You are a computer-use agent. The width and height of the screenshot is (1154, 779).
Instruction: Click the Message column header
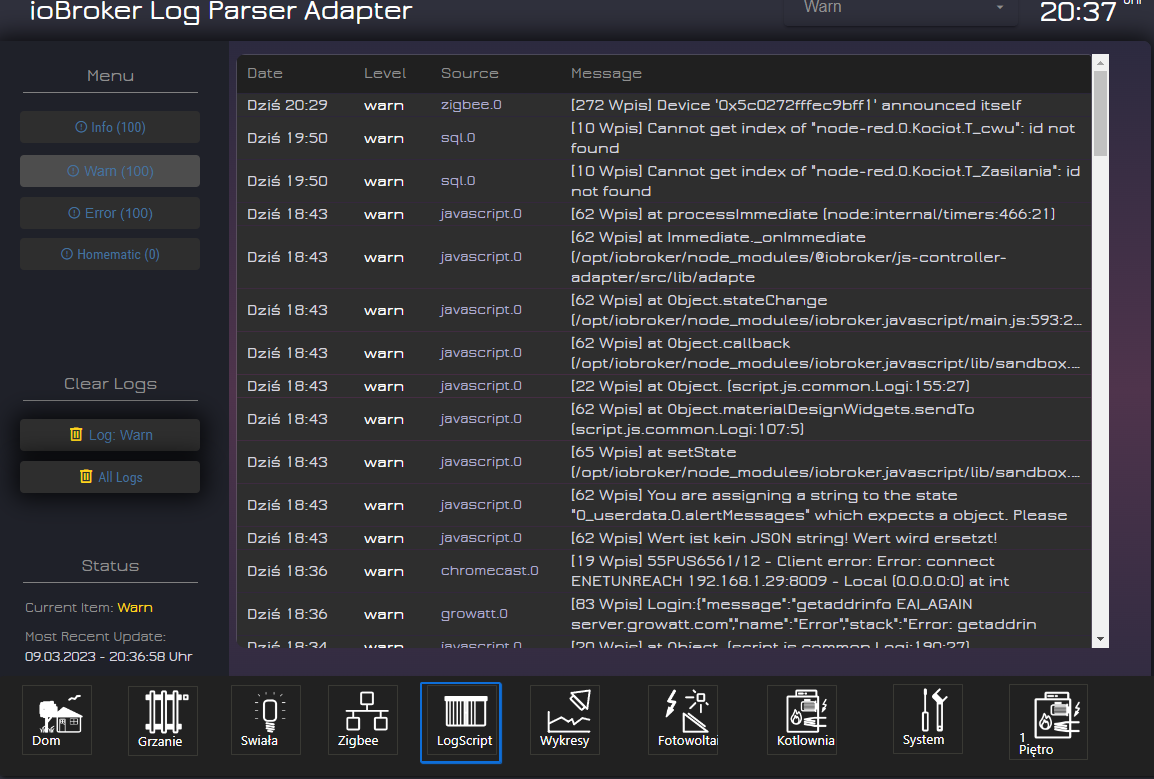606,73
